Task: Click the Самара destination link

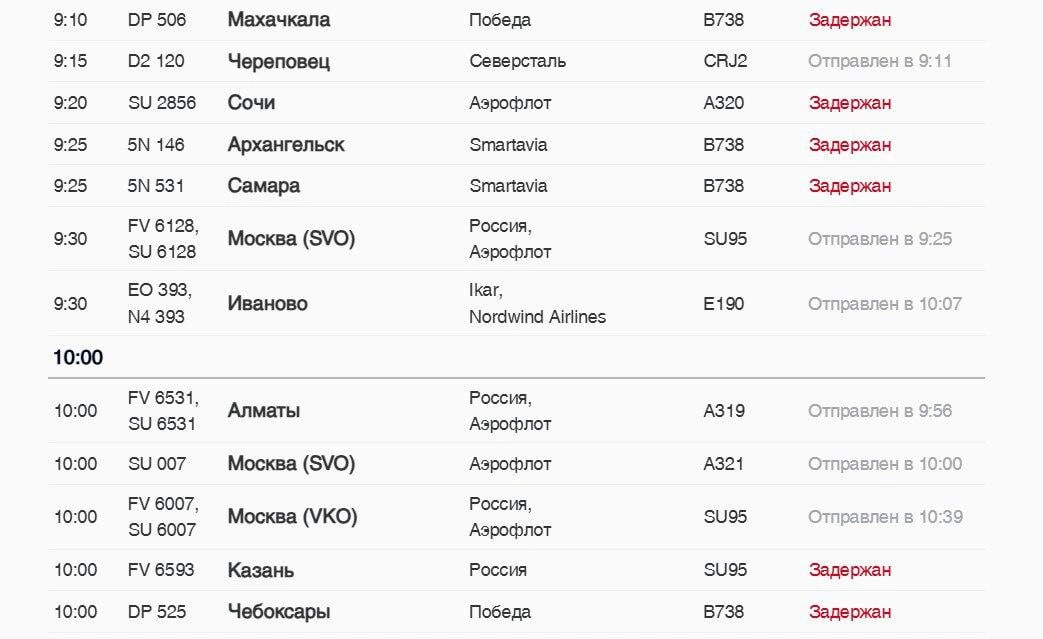Action: (263, 186)
